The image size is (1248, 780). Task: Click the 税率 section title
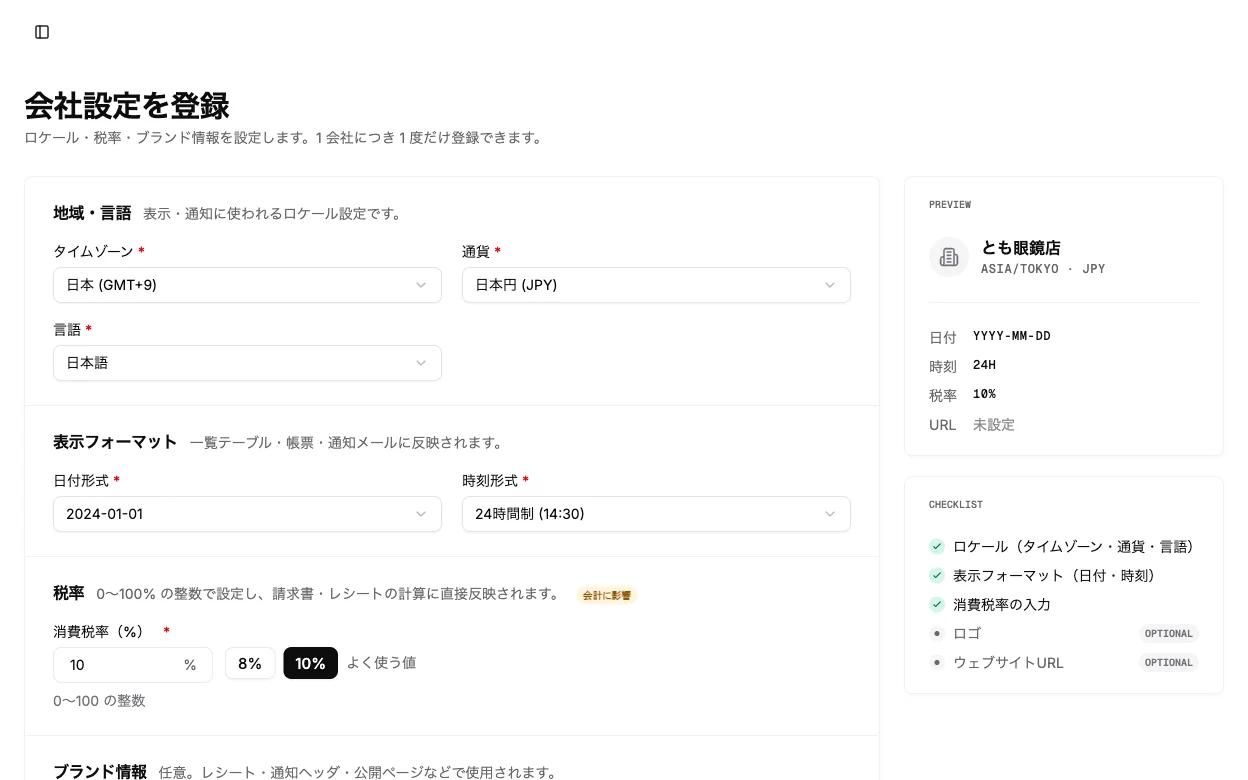click(69, 593)
